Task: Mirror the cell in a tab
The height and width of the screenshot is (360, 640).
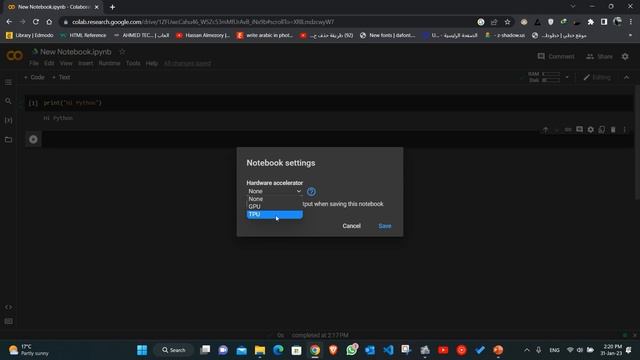Action: tap(602, 129)
